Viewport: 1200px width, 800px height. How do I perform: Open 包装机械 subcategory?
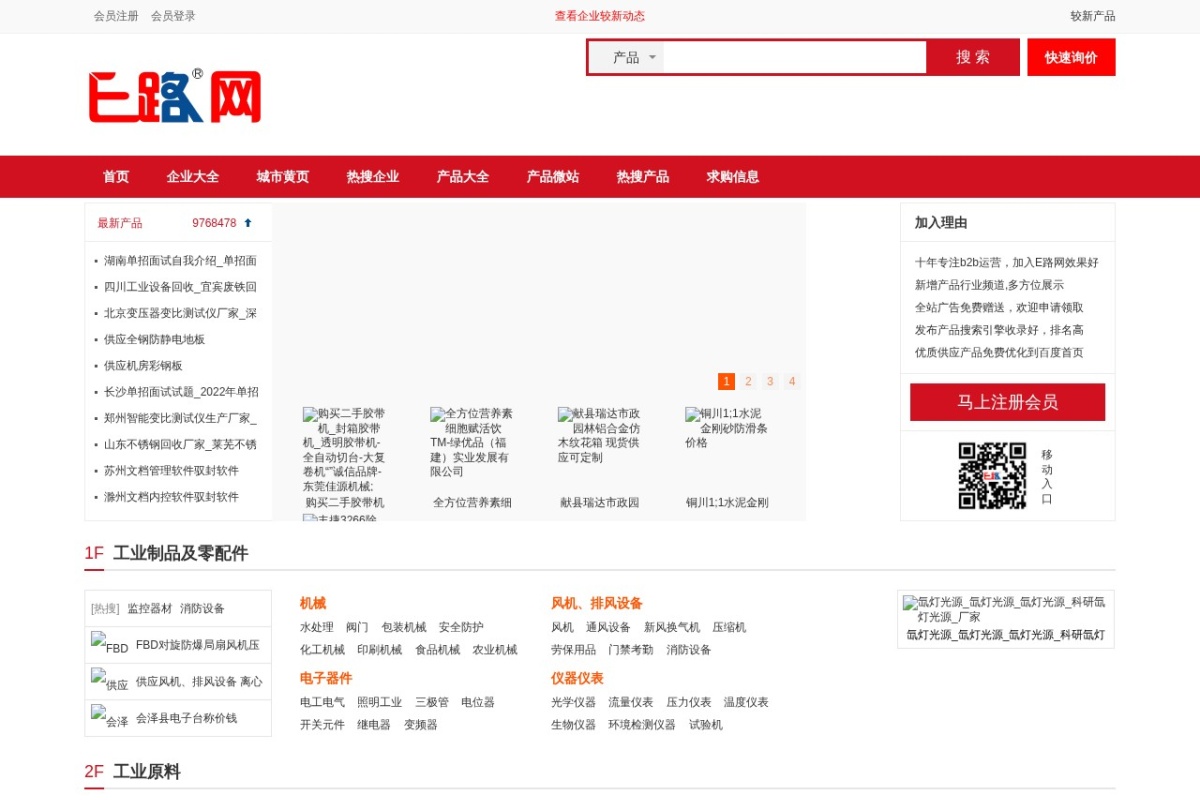click(403, 628)
